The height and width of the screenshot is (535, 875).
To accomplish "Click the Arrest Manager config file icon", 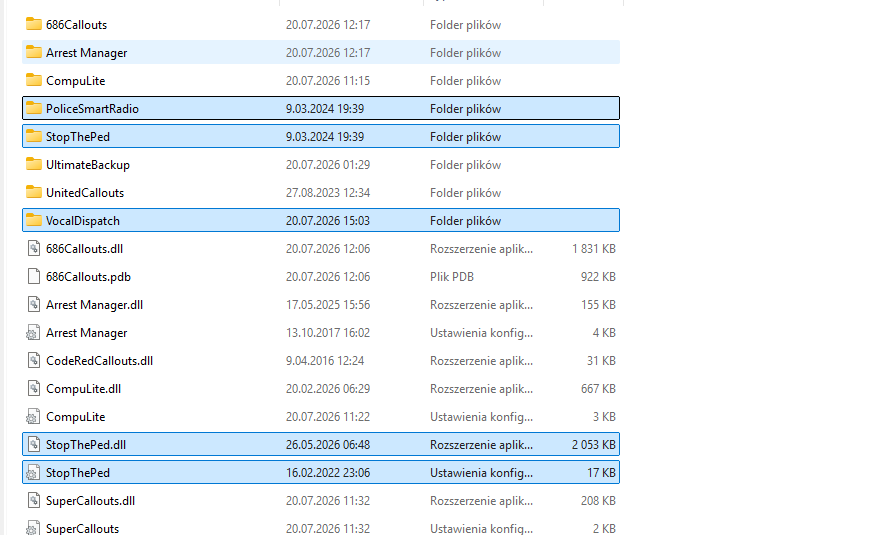I will pyautogui.click(x=33, y=332).
